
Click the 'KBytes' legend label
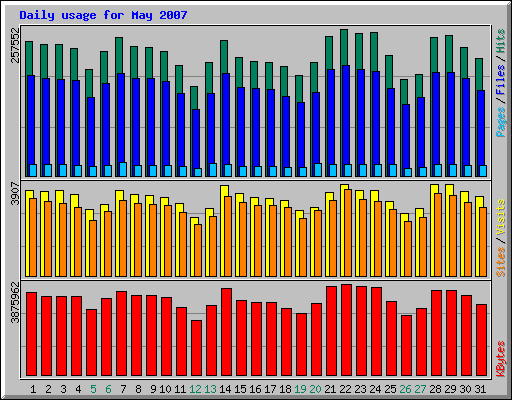tap(501, 359)
